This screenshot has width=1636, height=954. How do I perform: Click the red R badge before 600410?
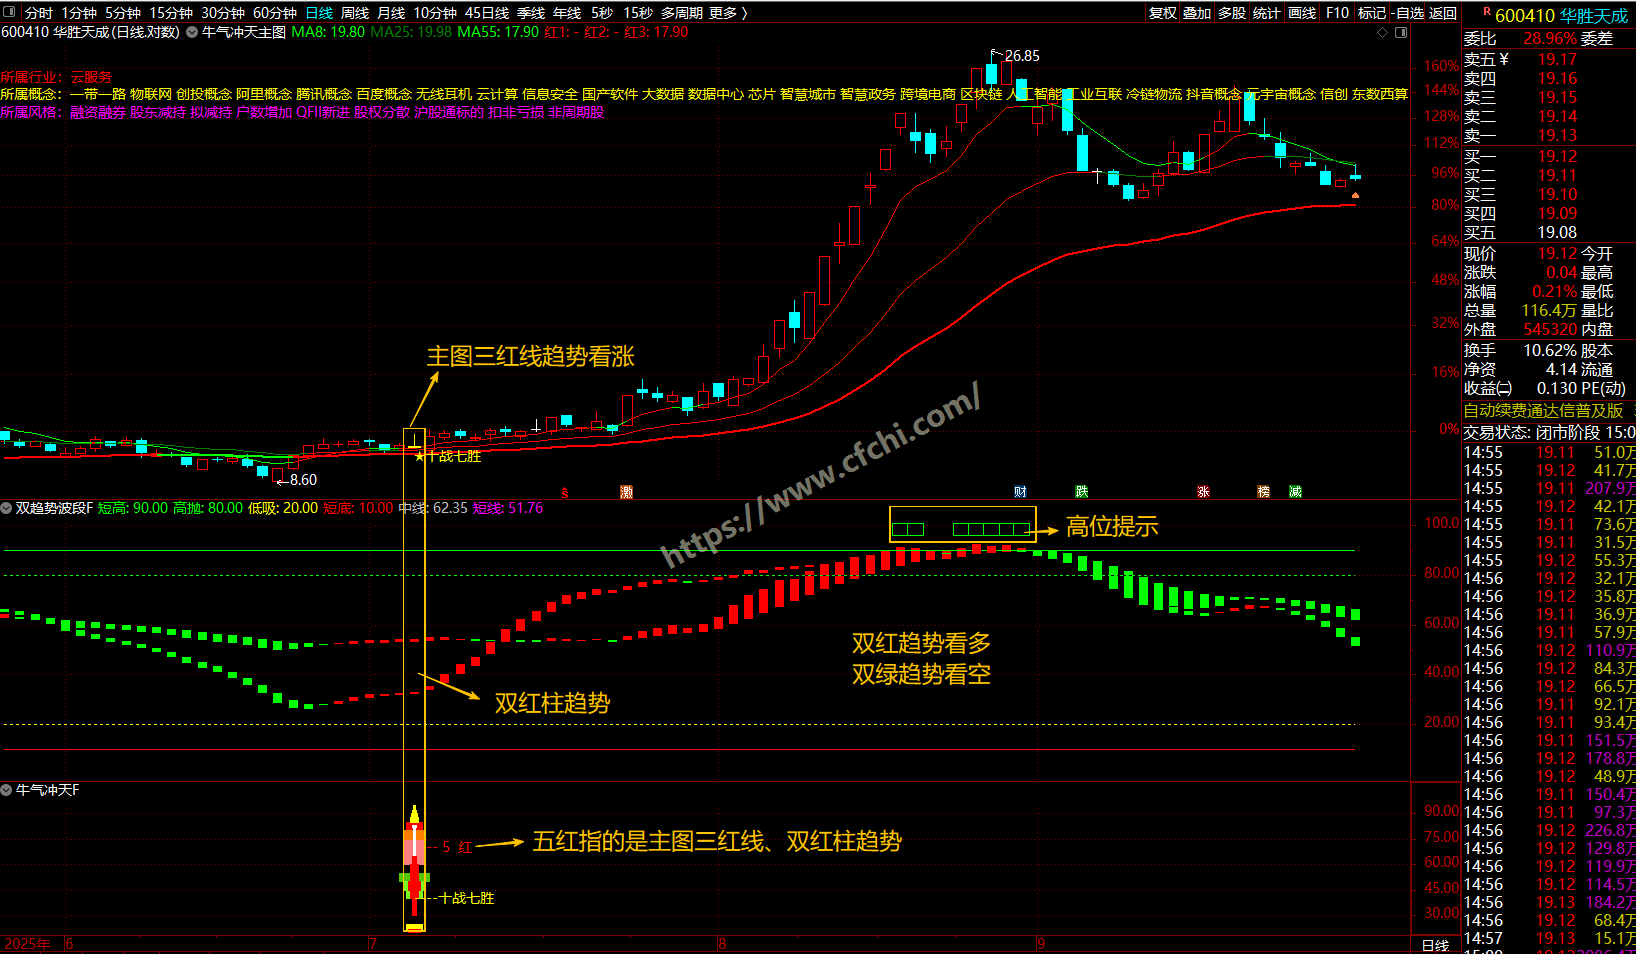[x=1487, y=12]
